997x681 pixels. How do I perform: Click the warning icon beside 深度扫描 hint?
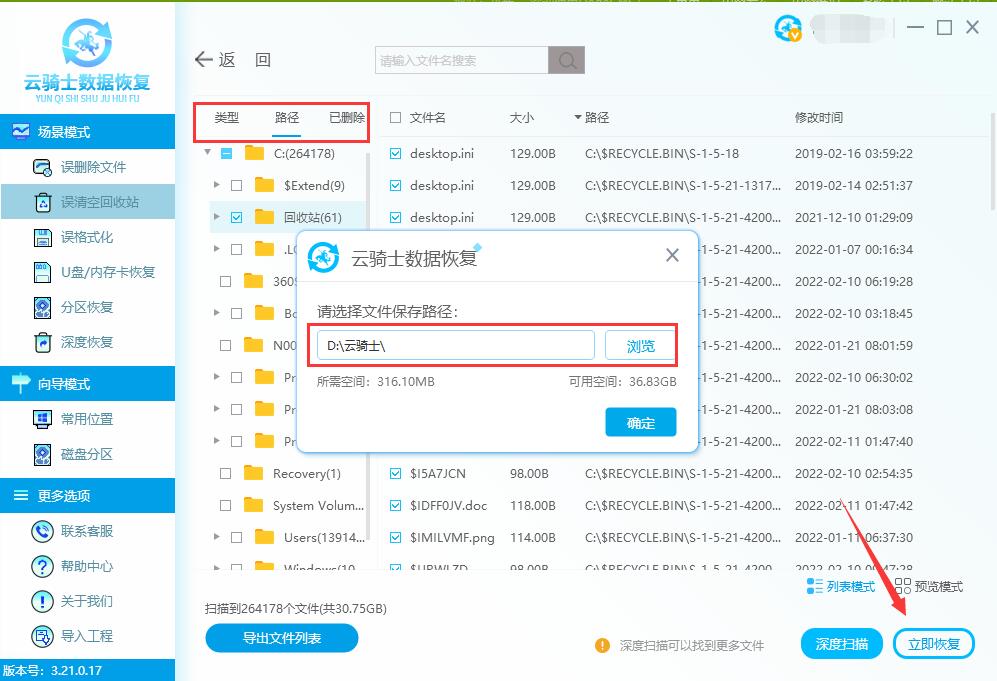pos(602,645)
